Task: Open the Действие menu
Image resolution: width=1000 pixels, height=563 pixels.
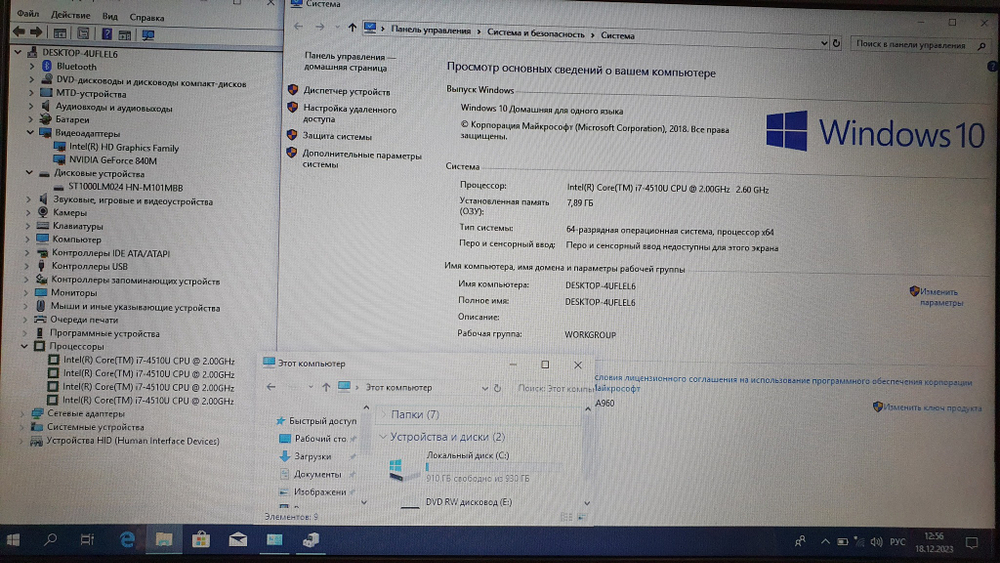Action: click(x=70, y=15)
